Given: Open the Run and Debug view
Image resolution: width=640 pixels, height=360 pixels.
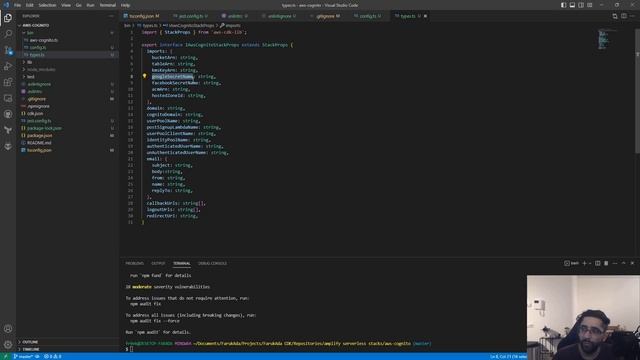Looking at the screenshot, I should [x=8, y=66].
